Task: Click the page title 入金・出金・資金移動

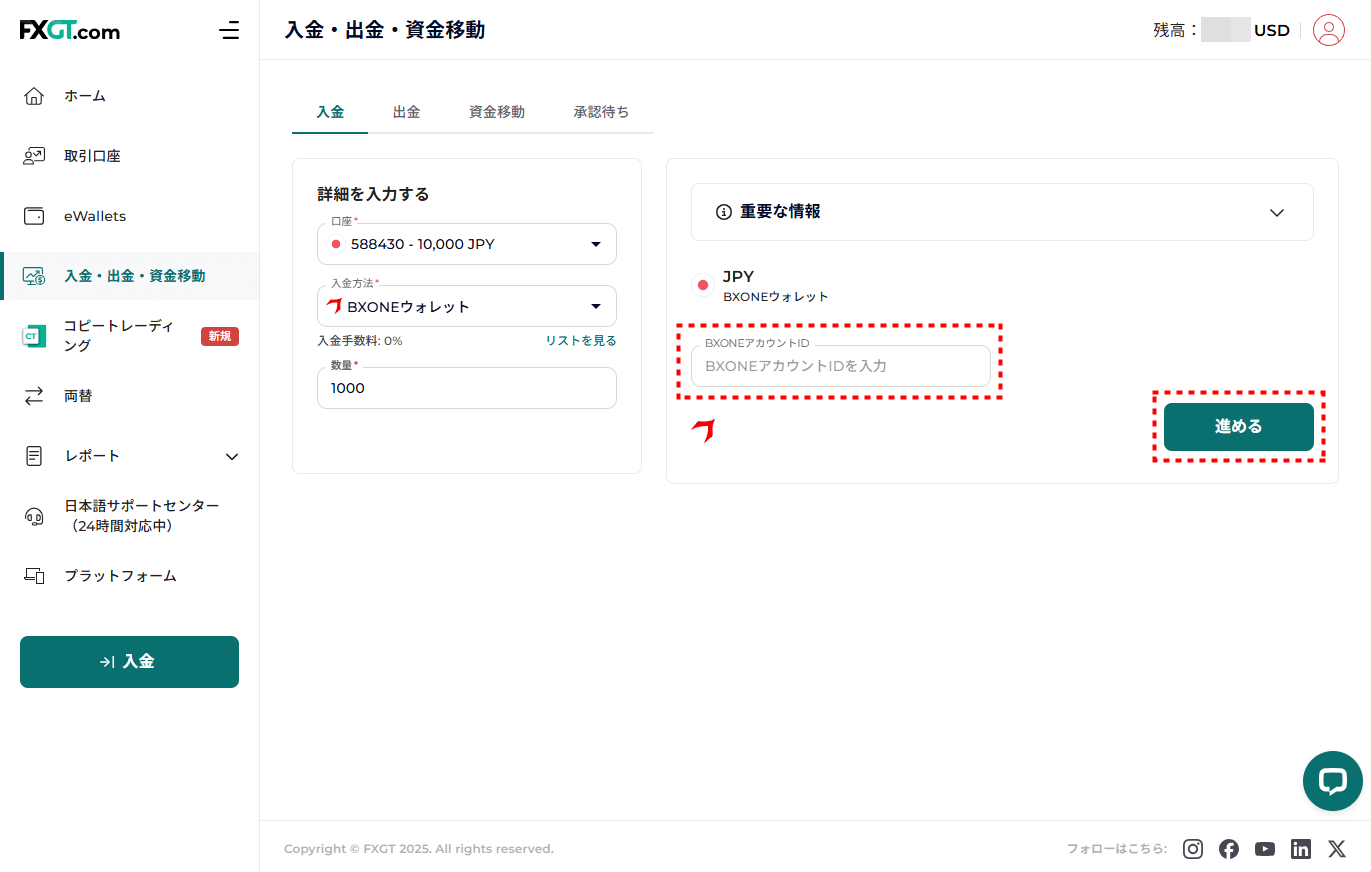Action: [x=385, y=30]
